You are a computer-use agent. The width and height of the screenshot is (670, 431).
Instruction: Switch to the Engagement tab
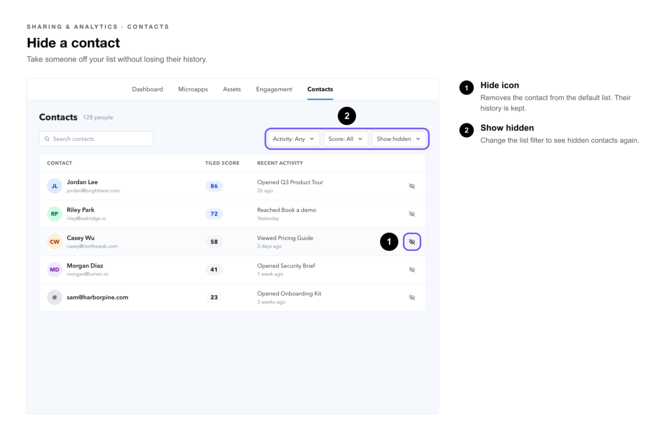(x=274, y=89)
